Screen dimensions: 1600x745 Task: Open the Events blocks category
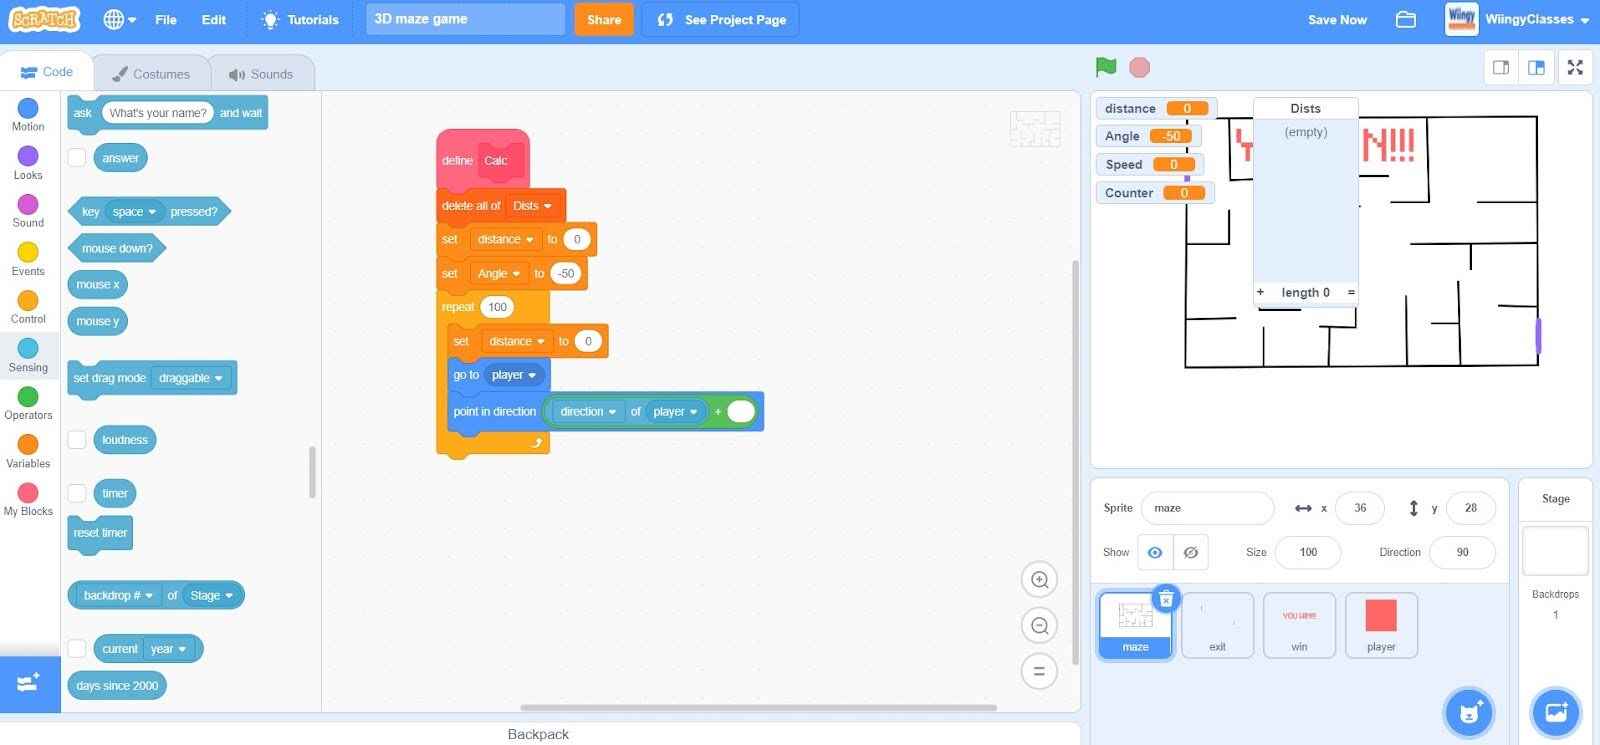pyautogui.click(x=28, y=258)
